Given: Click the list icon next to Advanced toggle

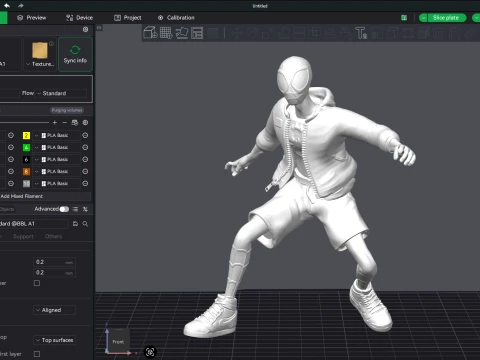Looking at the screenshot, I should click(x=75, y=209).
